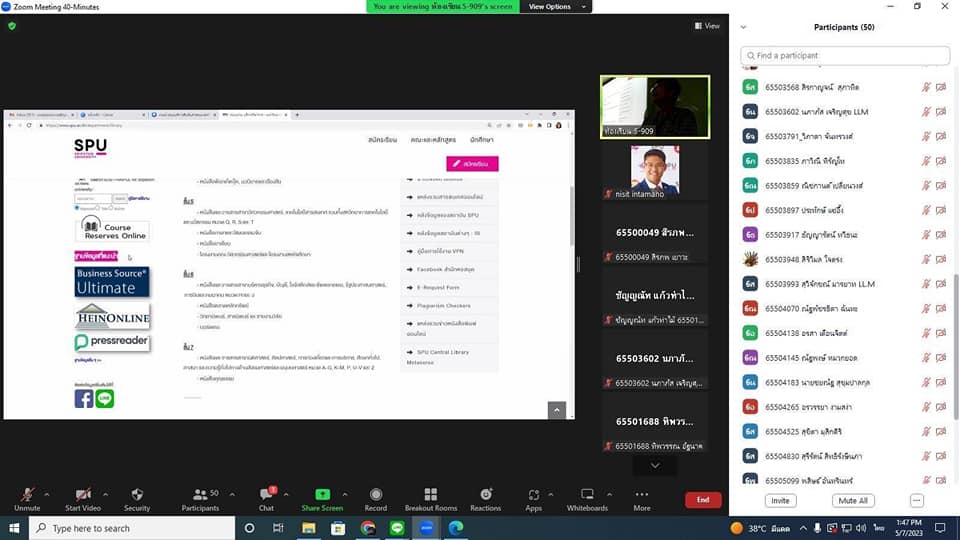Open the Apps icon in toolbar
Image resolution: width=960 pixels, height=540 pixels.
533,495
